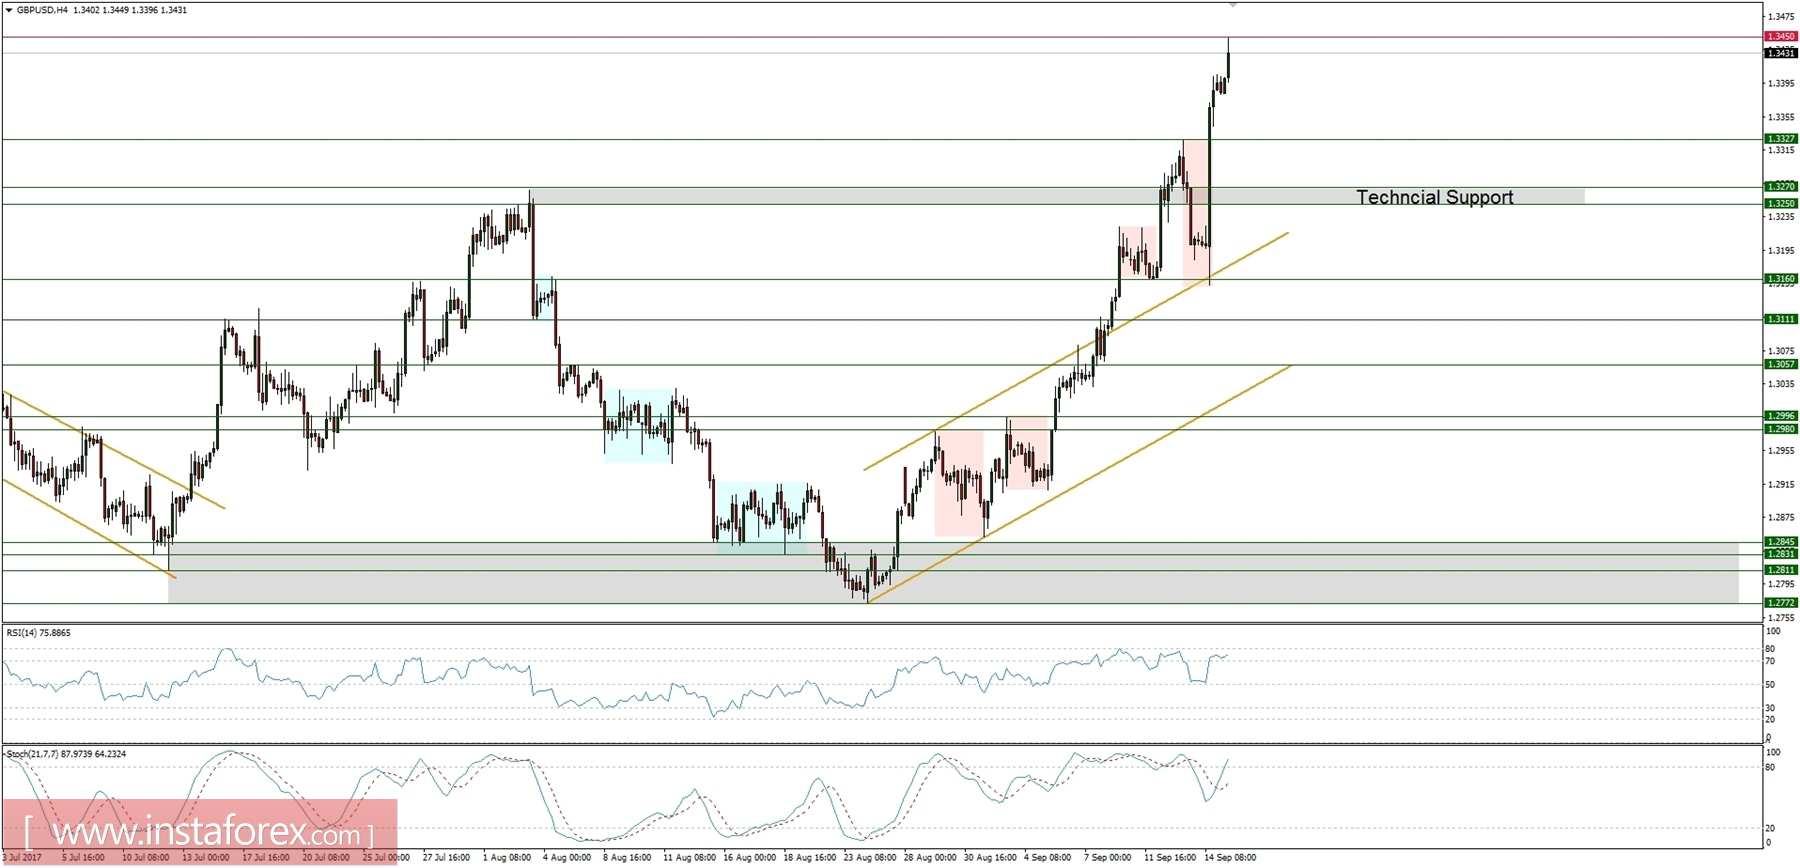Select the Techncial Support text label
1800x868 pixels.
click(x=1434, y=197)
